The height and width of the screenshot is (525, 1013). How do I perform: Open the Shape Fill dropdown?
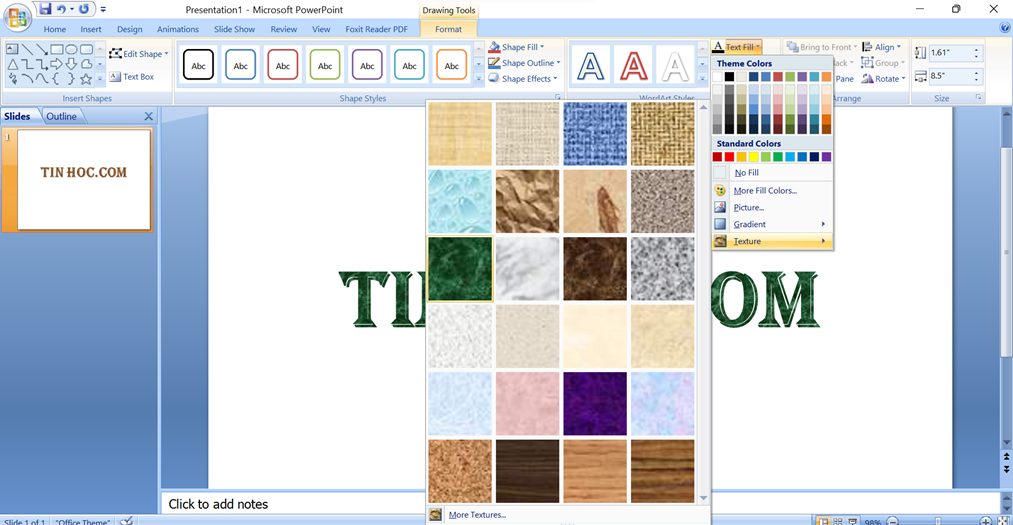[526, 47]
